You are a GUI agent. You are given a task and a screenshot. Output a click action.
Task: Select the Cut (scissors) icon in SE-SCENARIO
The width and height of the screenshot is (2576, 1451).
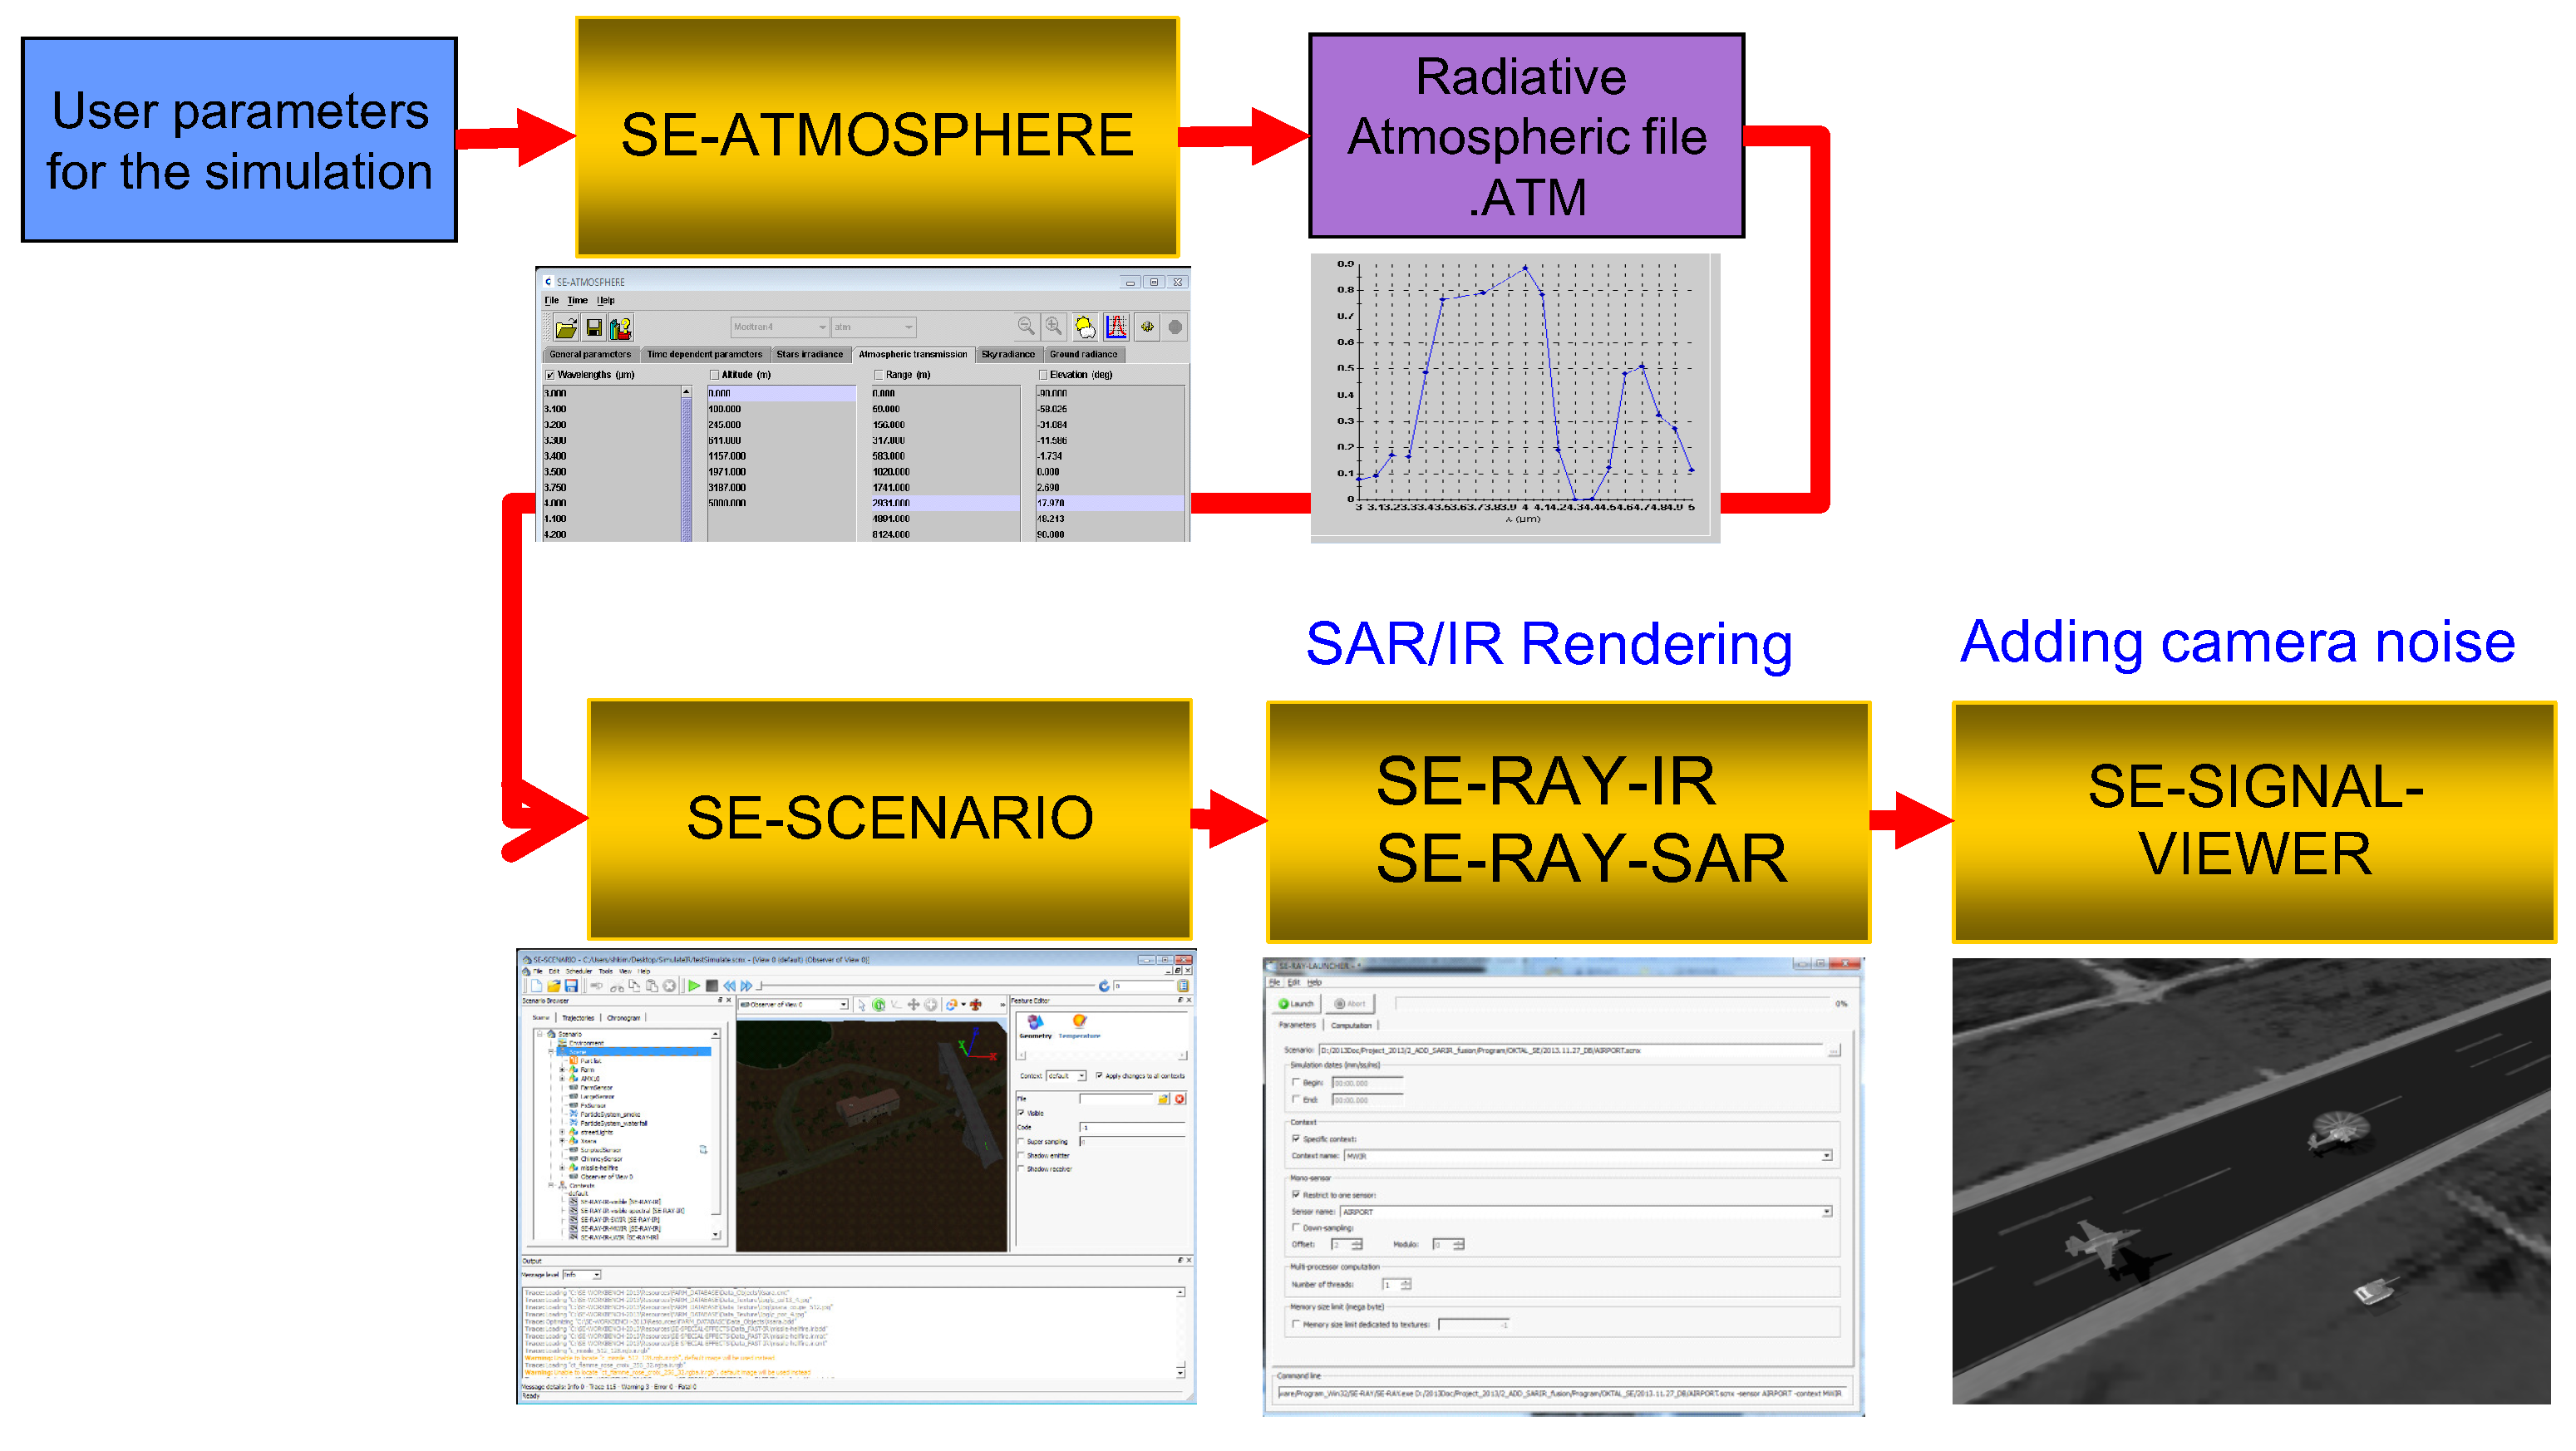pos(617,987)
